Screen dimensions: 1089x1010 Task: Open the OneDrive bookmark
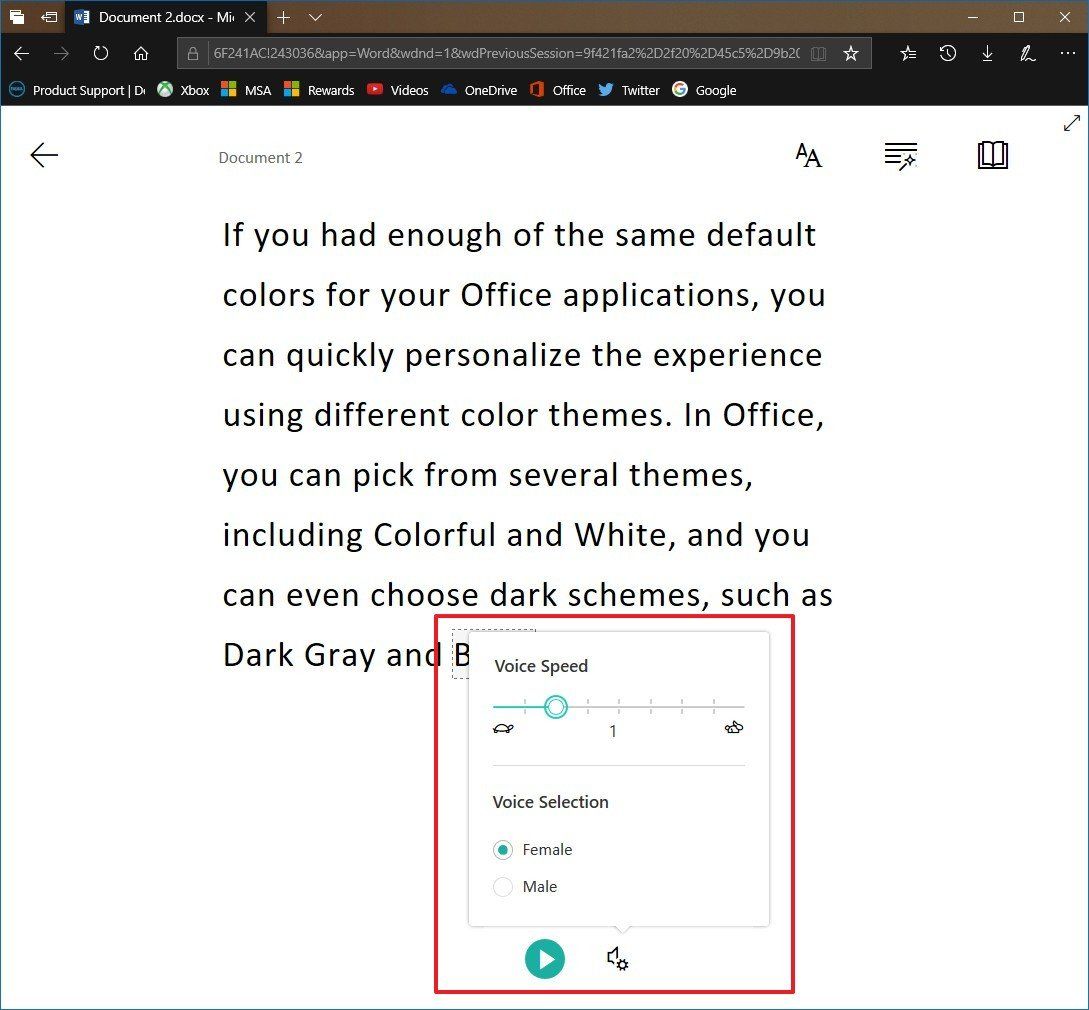(479, 90)
